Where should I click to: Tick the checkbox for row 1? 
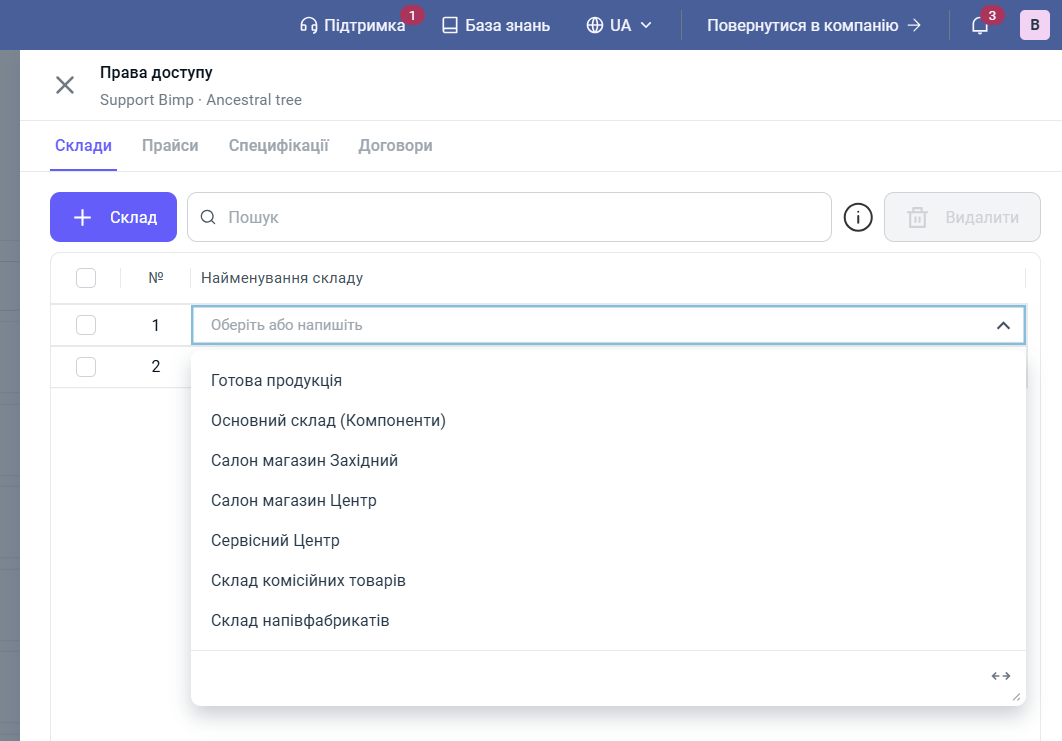pyautogui.click(x=86, y=325)
